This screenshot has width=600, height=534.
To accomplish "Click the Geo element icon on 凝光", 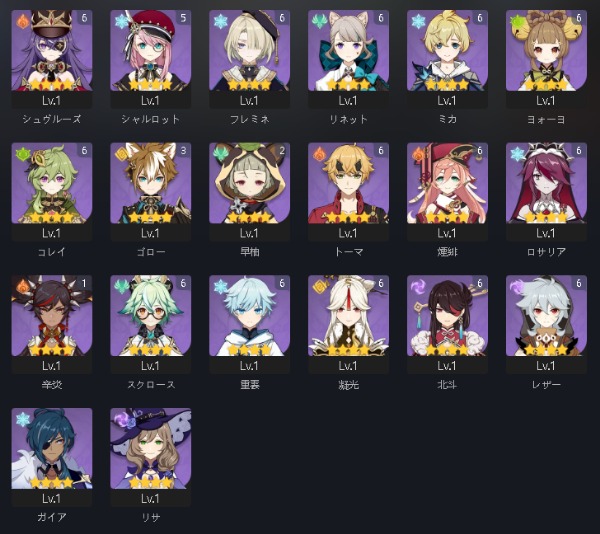I will (319, 287).
